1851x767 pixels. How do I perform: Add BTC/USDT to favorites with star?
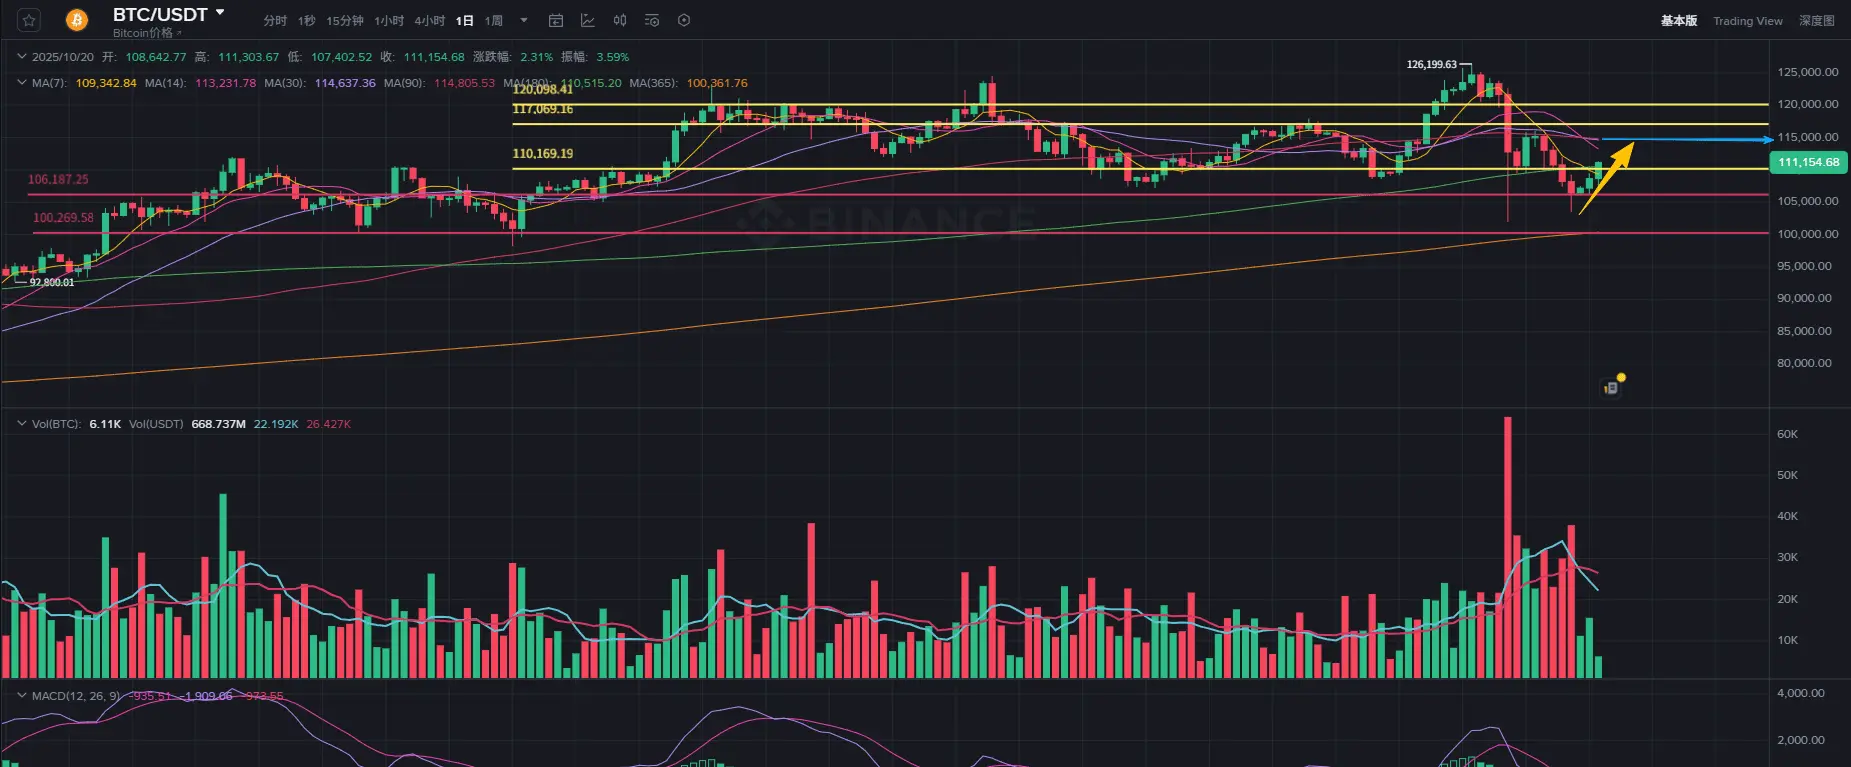click(x=29, y=20)
